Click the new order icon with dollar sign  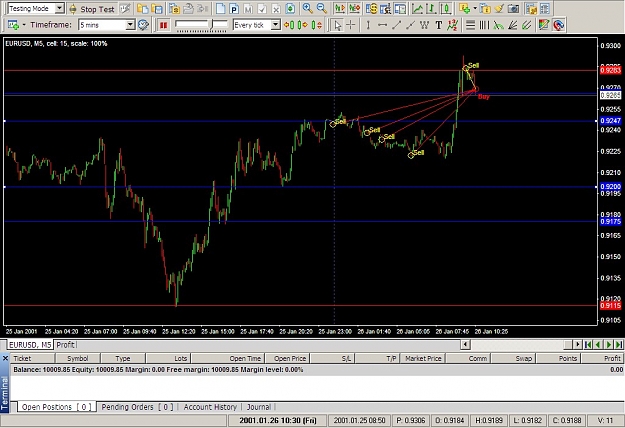coord(372,8)
